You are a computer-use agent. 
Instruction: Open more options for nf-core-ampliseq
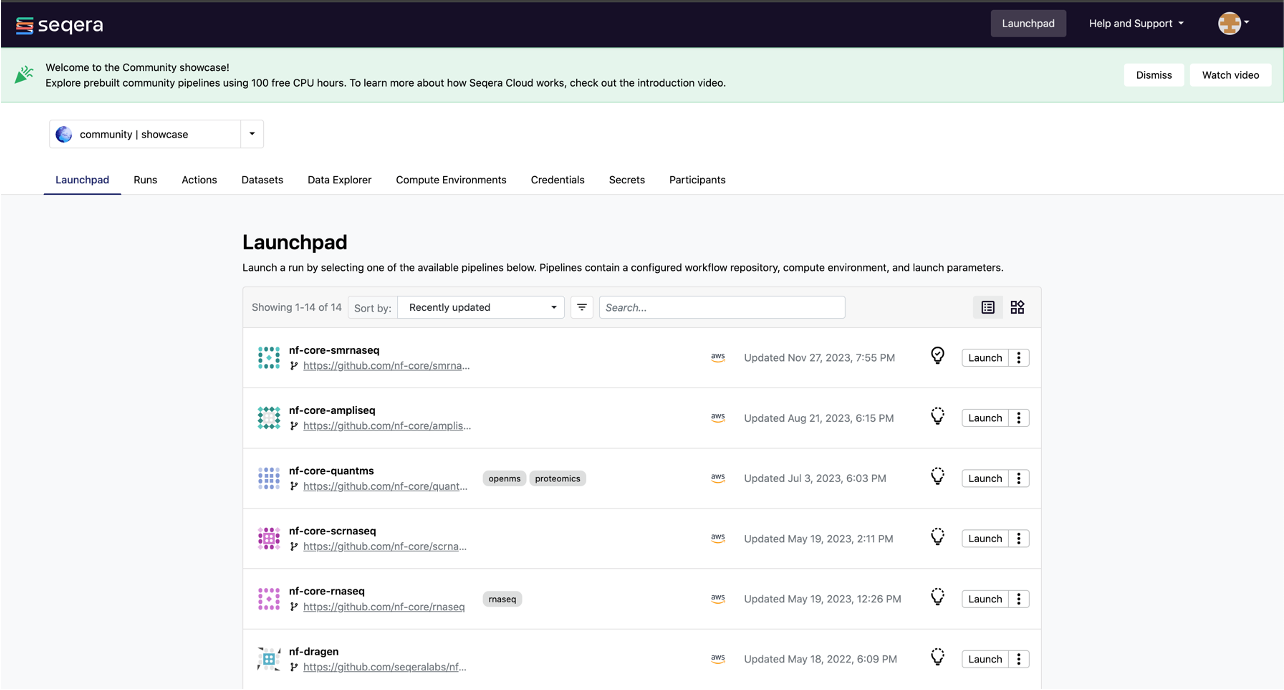click(1019, 418)
